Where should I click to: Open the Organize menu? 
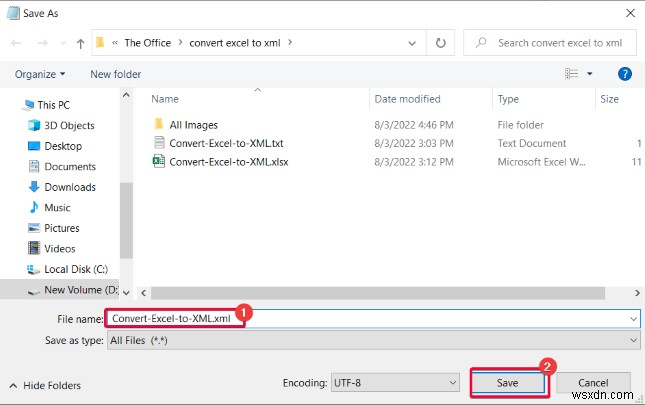click(40, 74)
